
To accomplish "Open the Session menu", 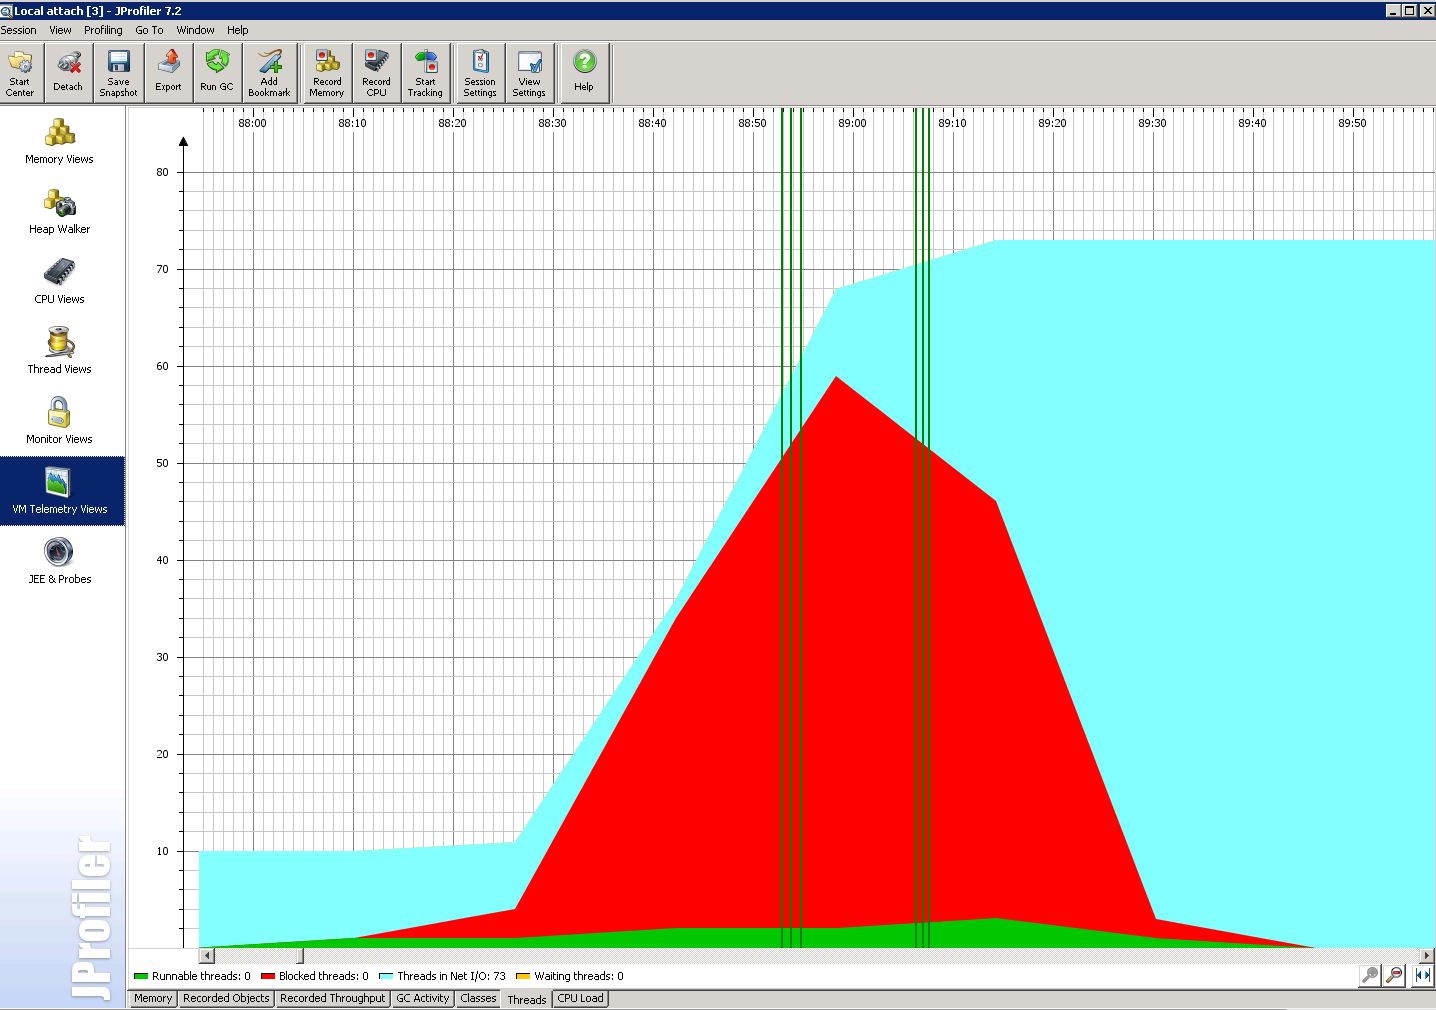I will [19, 30].
